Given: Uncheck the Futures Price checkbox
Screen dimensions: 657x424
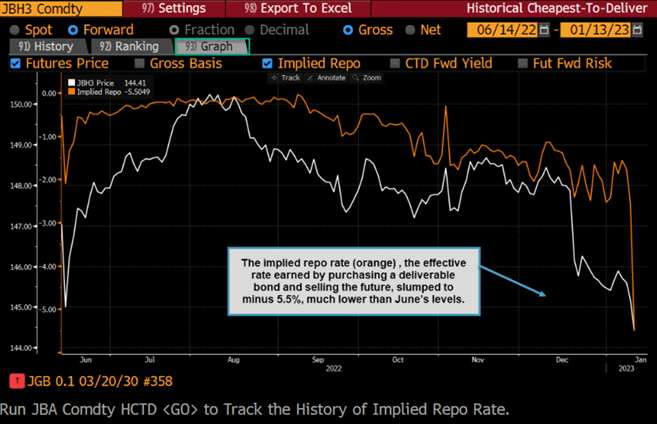Looking at the screenshot, I should click(x=15, y=63).
